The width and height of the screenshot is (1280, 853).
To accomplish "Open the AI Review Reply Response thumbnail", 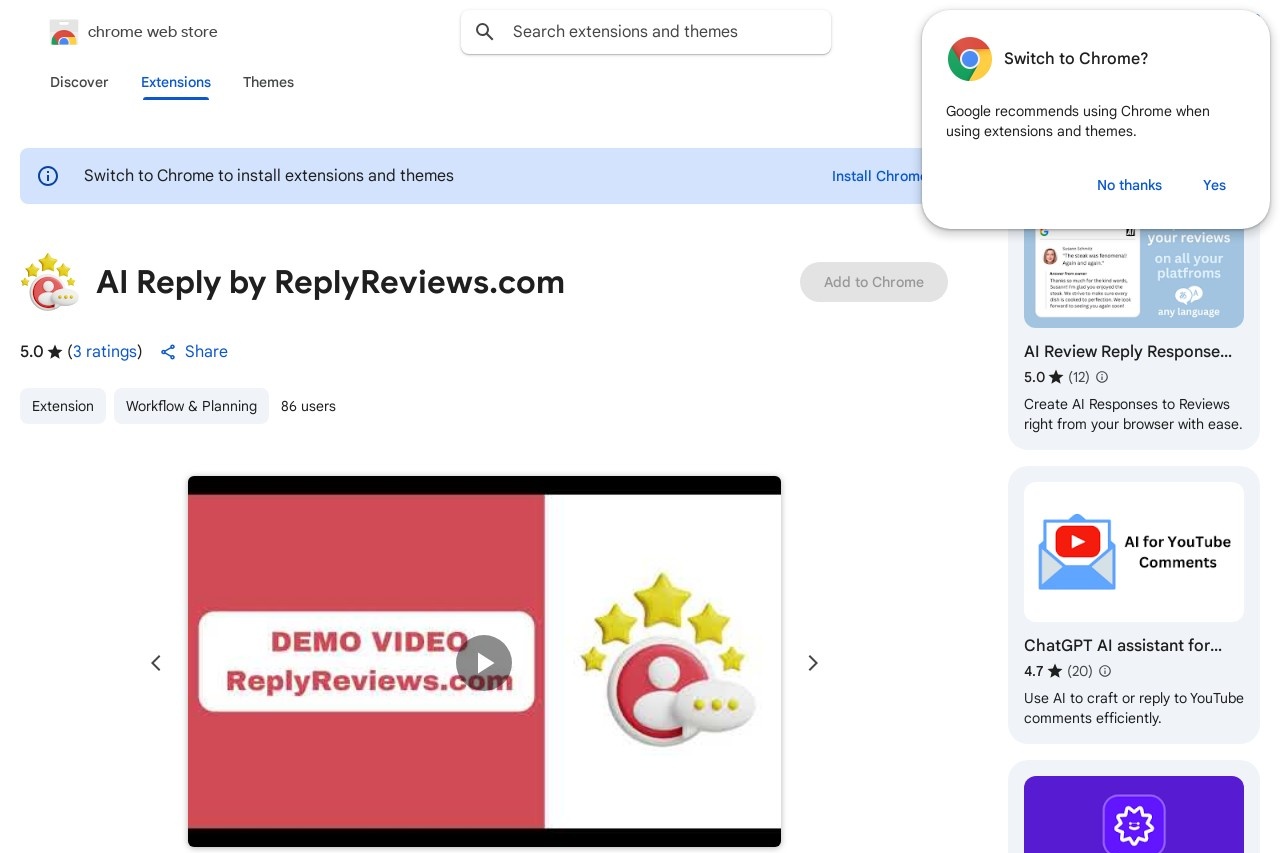I will click(x=1134, y=278).
